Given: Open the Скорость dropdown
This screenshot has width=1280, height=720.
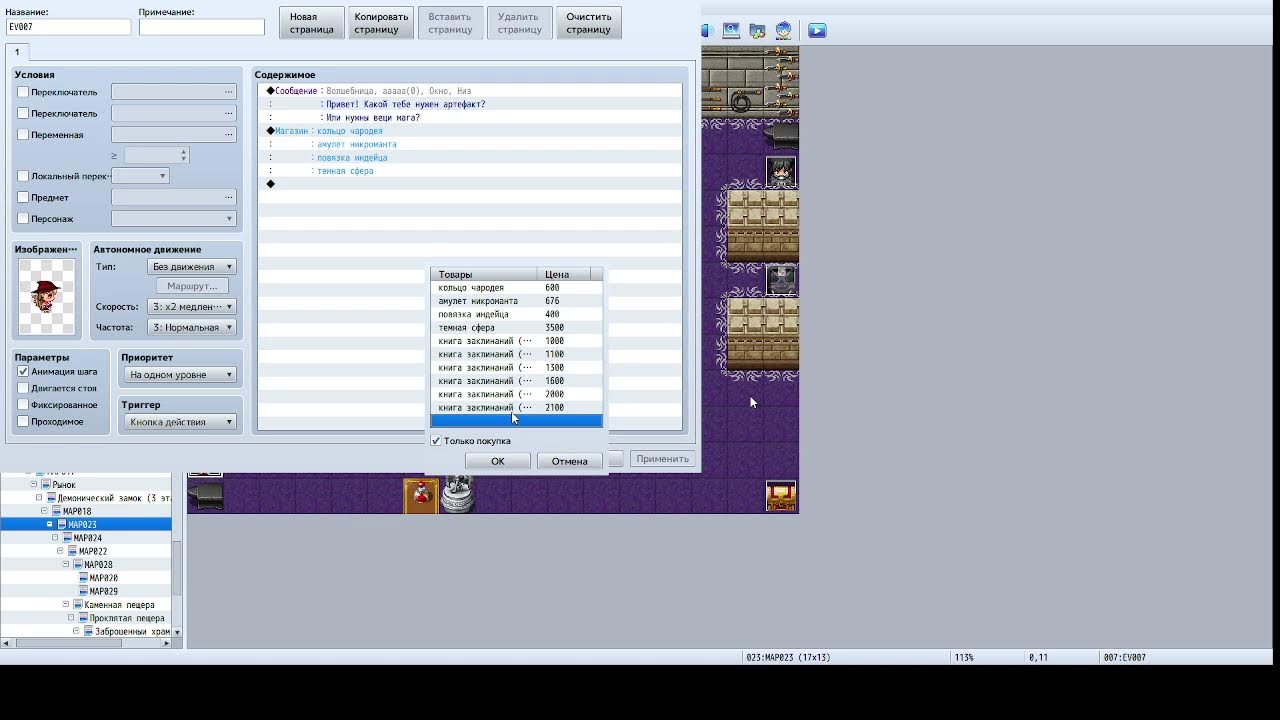Looking at the screenshot, I should [192, 307].
